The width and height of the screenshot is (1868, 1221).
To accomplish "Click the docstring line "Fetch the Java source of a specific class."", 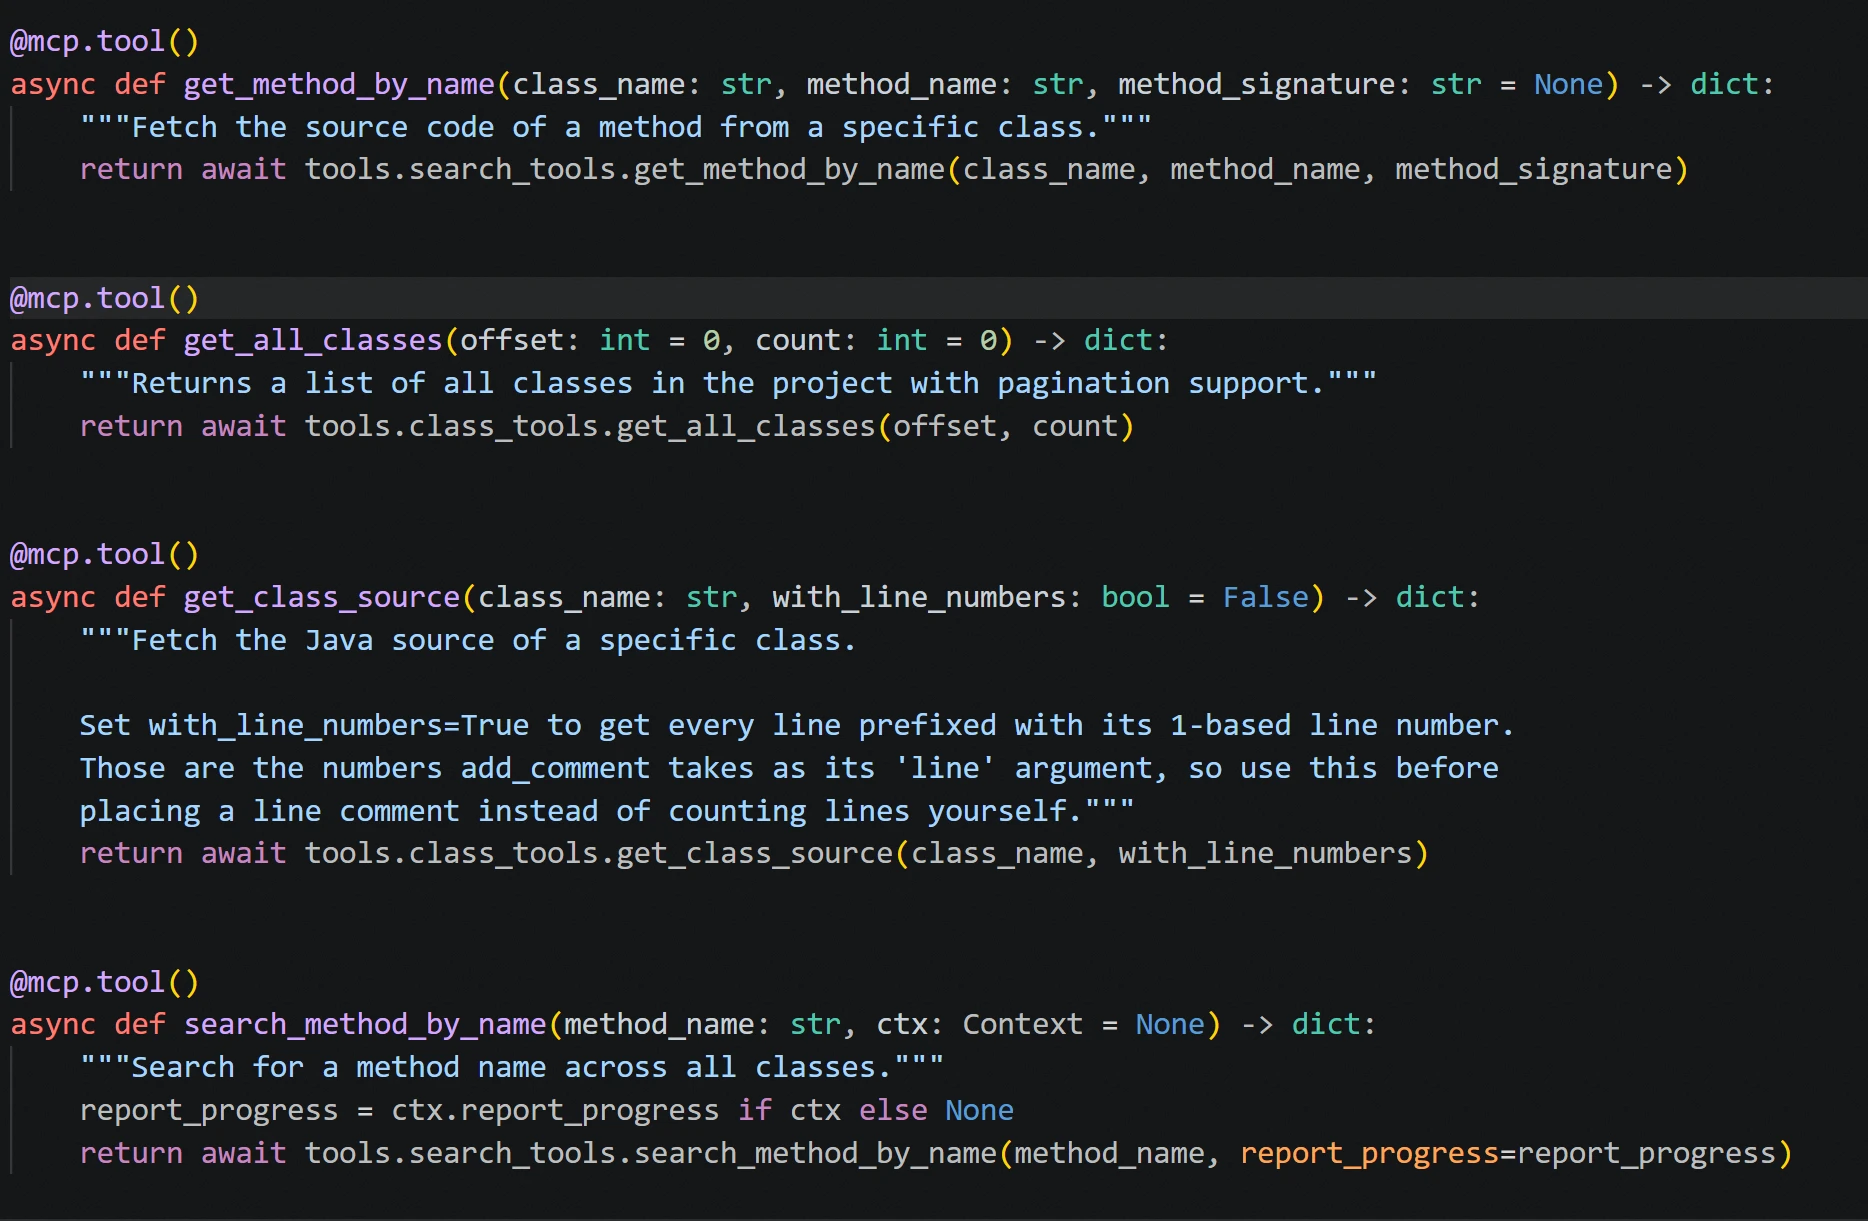I will (469, 641).
